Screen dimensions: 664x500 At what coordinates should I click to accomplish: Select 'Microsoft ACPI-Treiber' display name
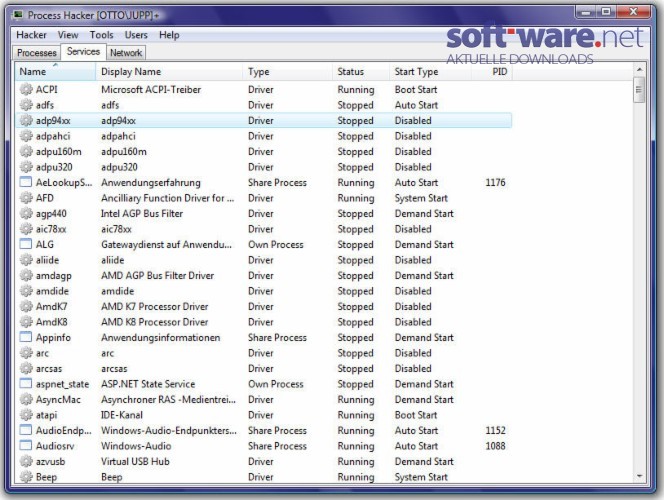[151, 90]
